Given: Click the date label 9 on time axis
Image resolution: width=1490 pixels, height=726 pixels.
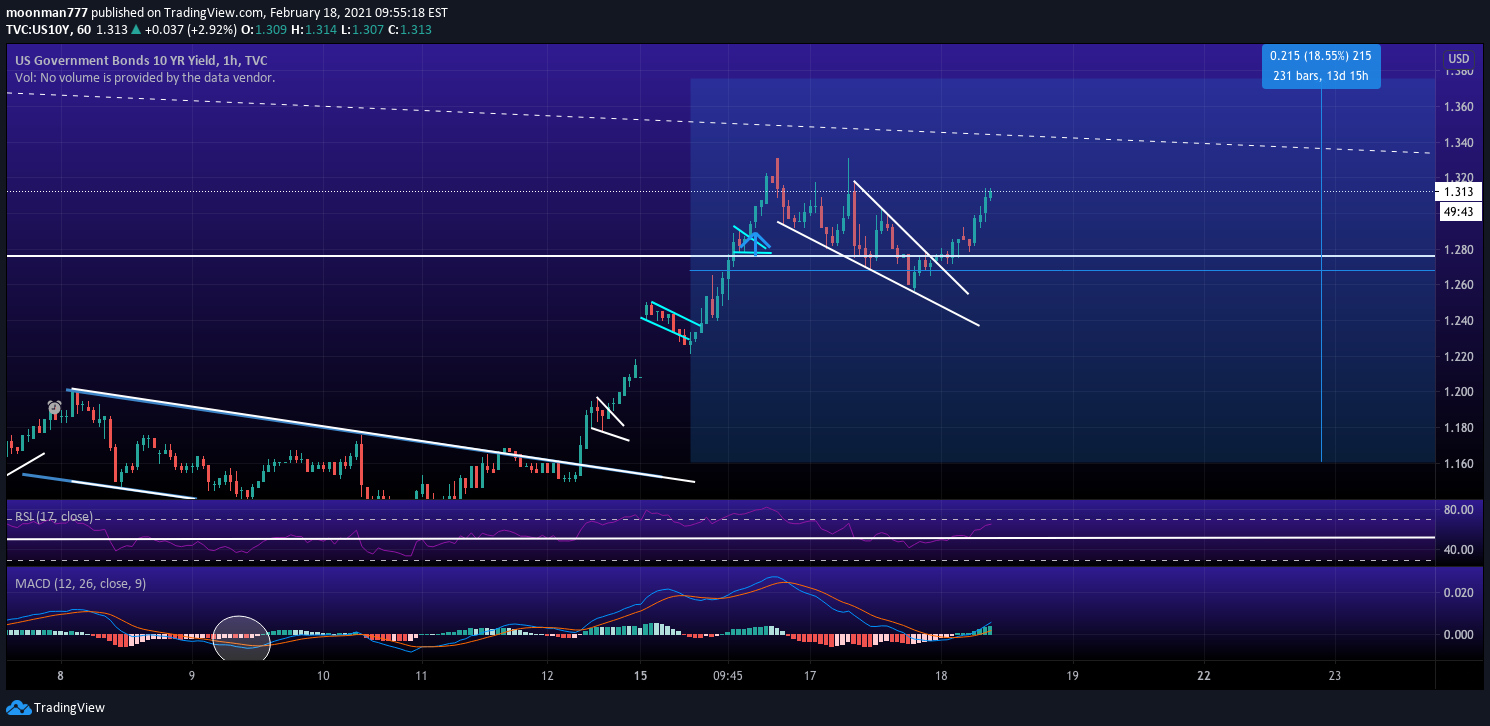Looking at the screenshot, I should coord(192,676).
